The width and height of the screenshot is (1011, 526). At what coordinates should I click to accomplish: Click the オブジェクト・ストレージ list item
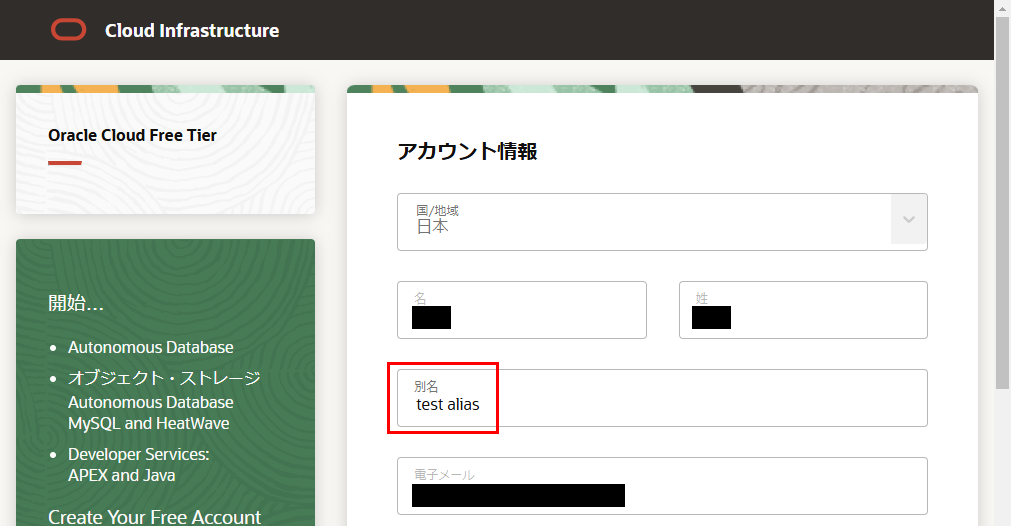click(164, 378)
